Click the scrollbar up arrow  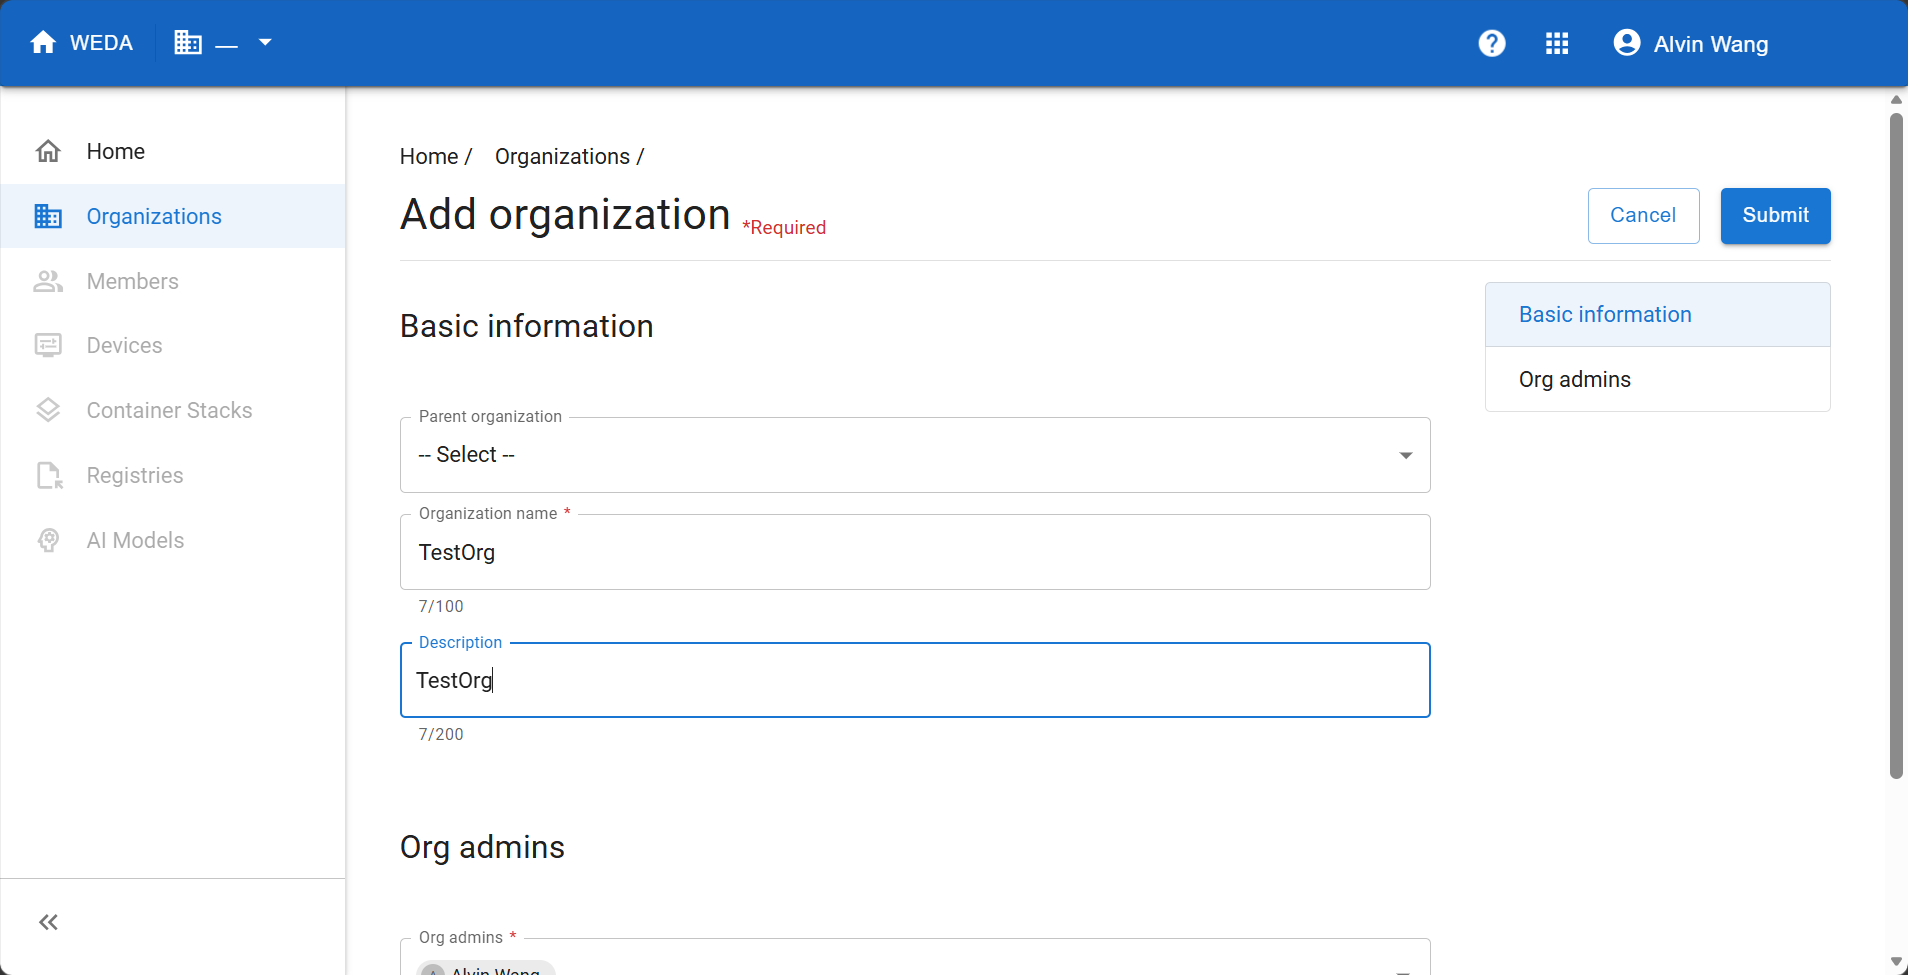coord(1896,99)
